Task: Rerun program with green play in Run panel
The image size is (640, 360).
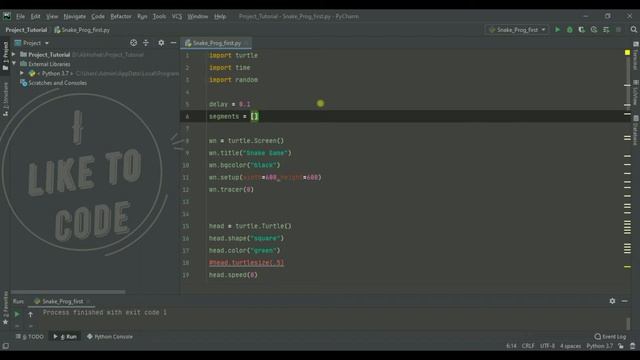Action: [x=17, y=314]
